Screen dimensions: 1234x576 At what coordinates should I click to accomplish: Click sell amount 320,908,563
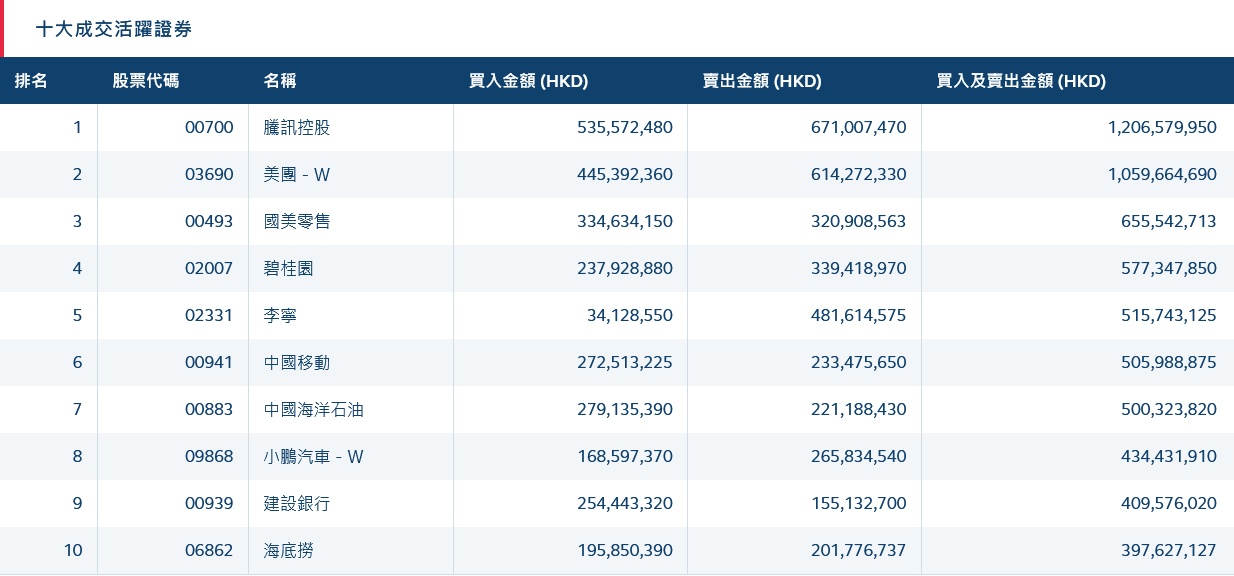point(859,221)
